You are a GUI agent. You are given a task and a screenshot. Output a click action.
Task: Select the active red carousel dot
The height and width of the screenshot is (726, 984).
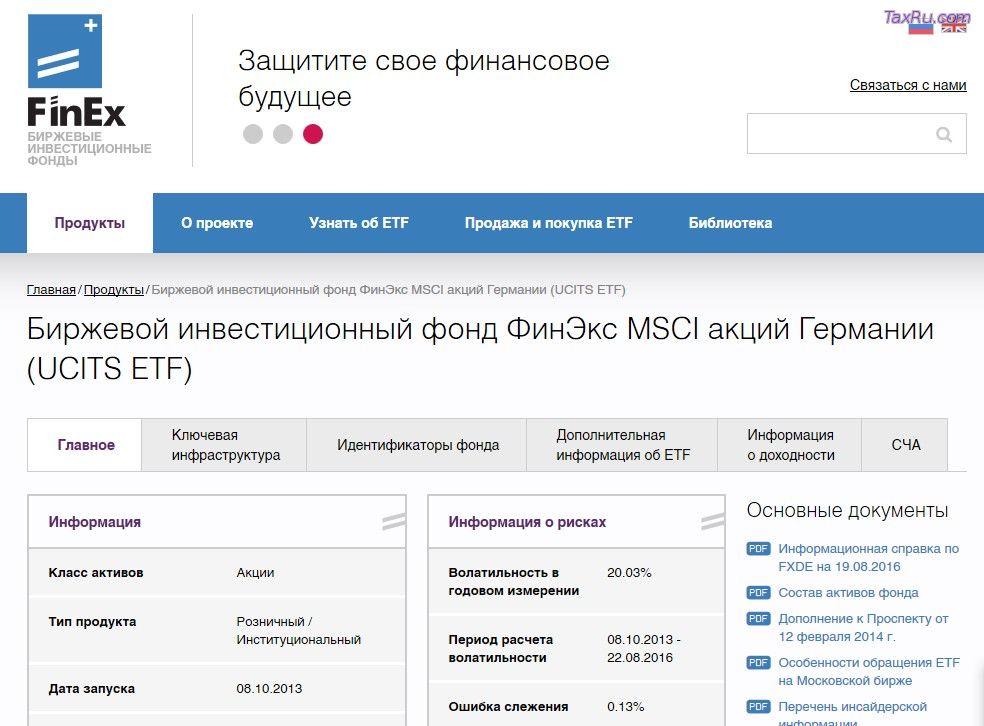click(313, 133)
